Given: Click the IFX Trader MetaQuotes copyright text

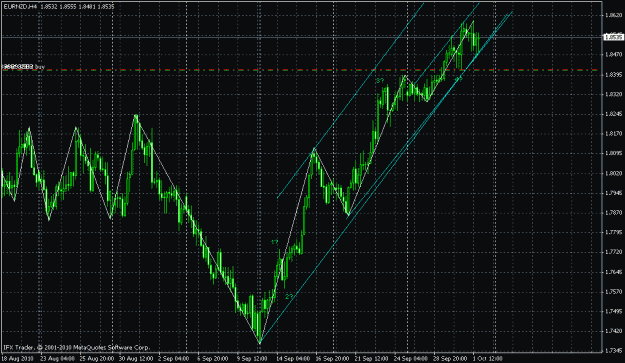Looking at the screenshot, I should (x=77, y=347).
